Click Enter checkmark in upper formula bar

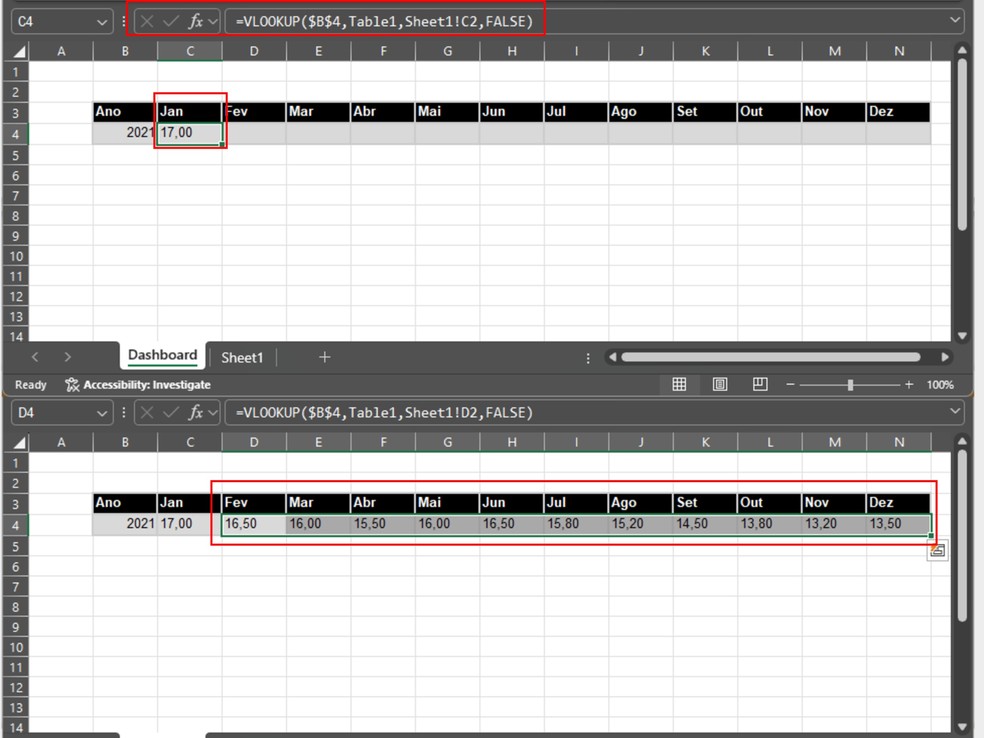pos(171,21)
